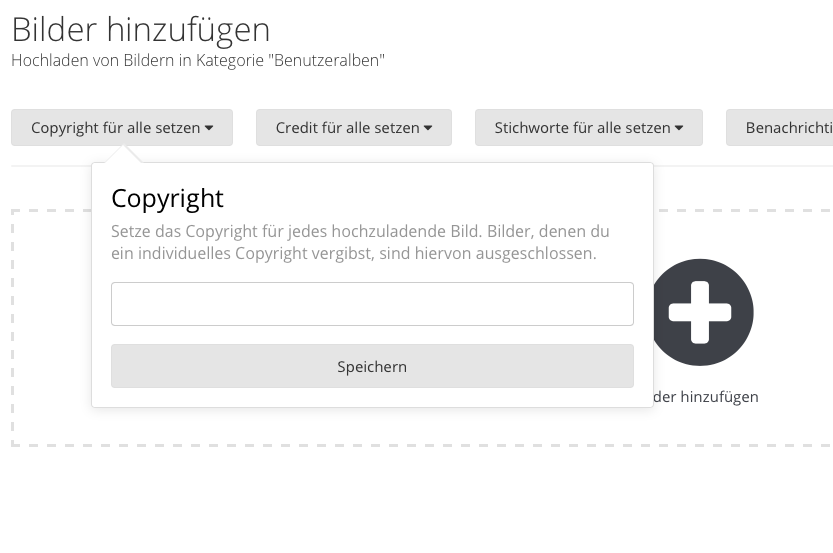This screenshot has width=833, height=553.
Task: Click the dark round plus icon
Action: click(x=701, y=312)
